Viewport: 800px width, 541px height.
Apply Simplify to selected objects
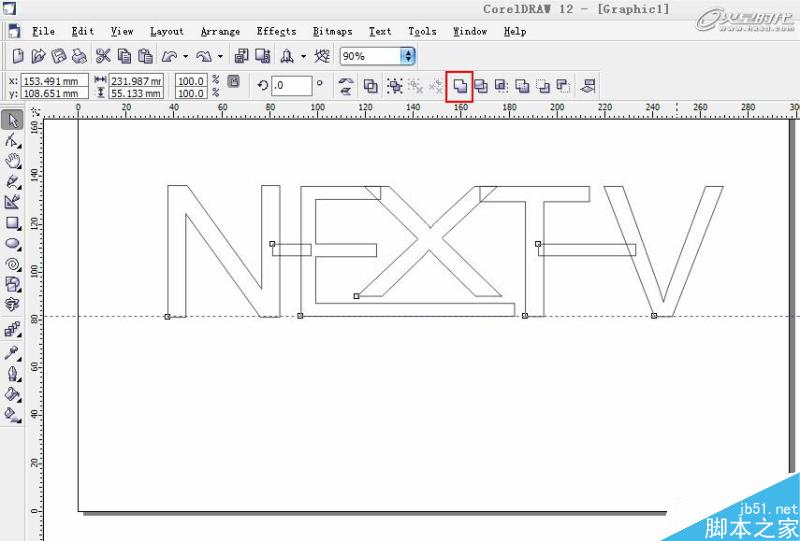[522, 86]
